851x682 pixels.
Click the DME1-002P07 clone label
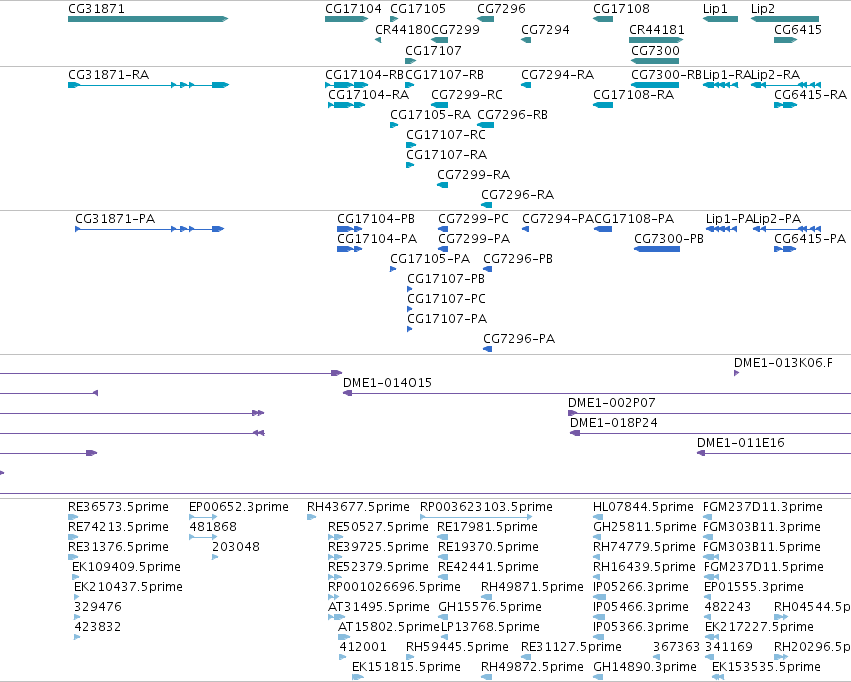click(612, 403)
